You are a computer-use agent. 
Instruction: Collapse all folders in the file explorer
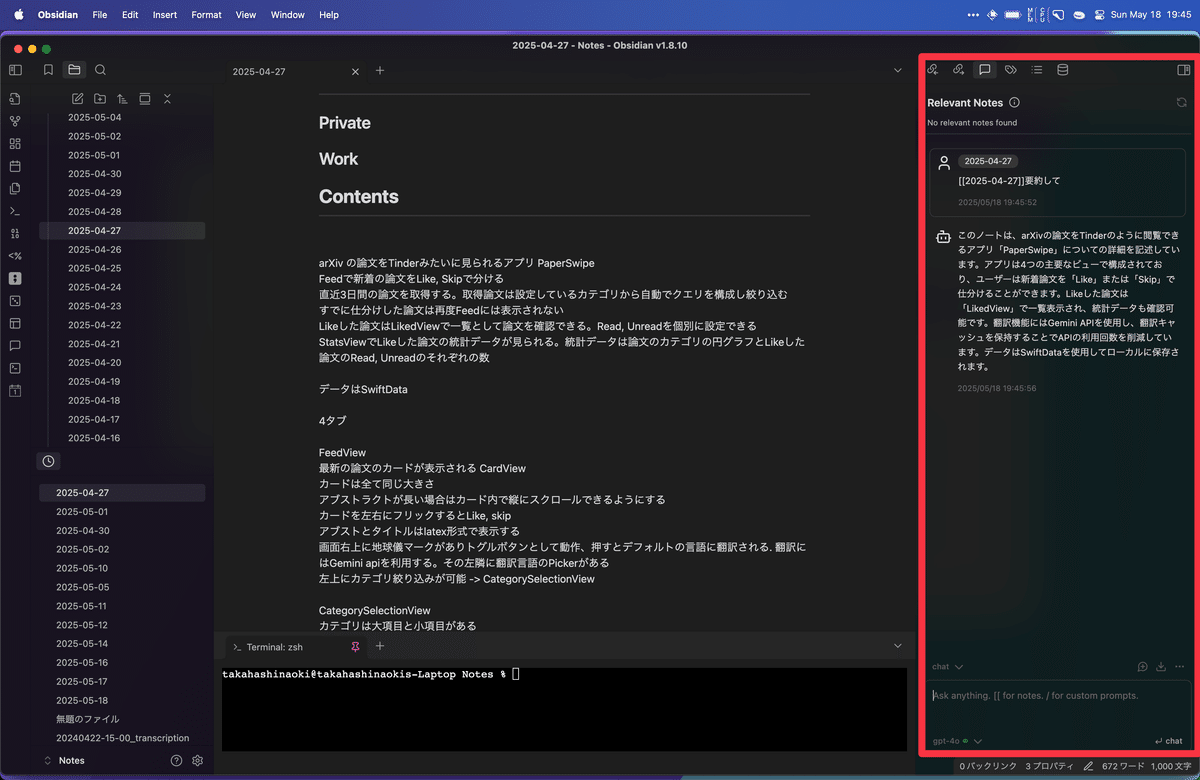pyautogui.click(x=167, y=98)
